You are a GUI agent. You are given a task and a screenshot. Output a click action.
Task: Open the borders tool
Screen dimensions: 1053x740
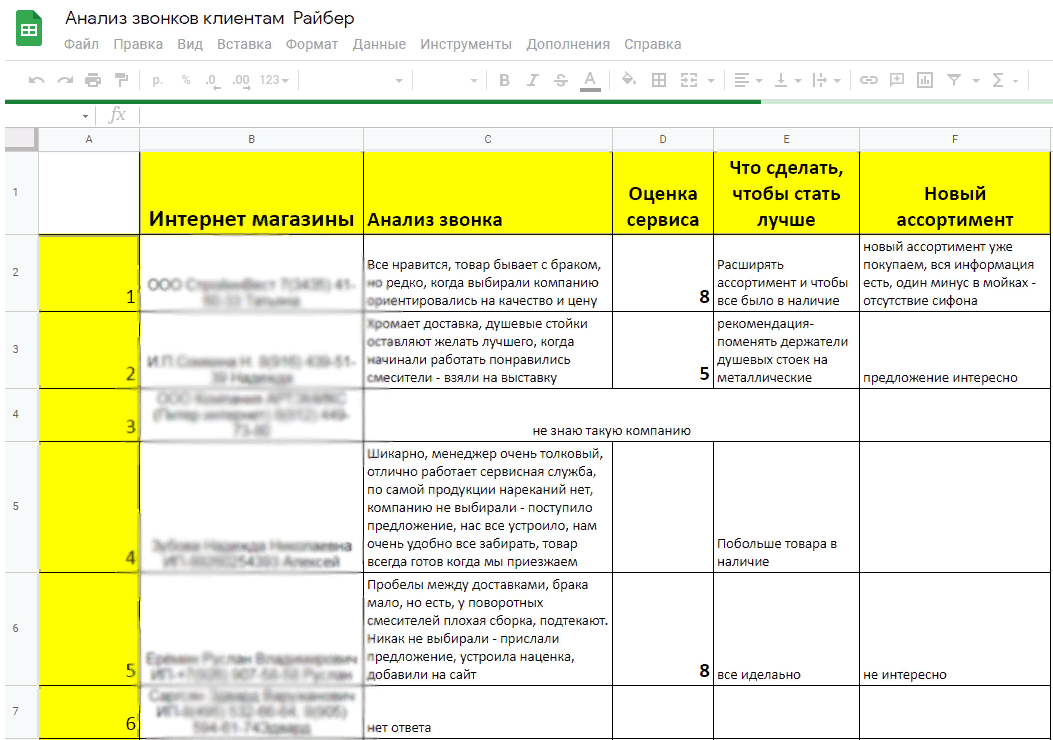[x=659, y=81]
